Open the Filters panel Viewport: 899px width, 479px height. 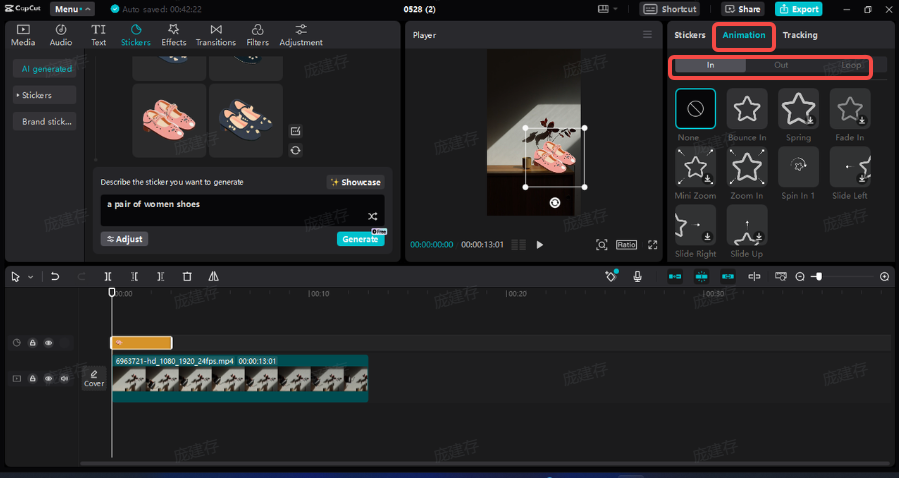(x=257, y=35)
